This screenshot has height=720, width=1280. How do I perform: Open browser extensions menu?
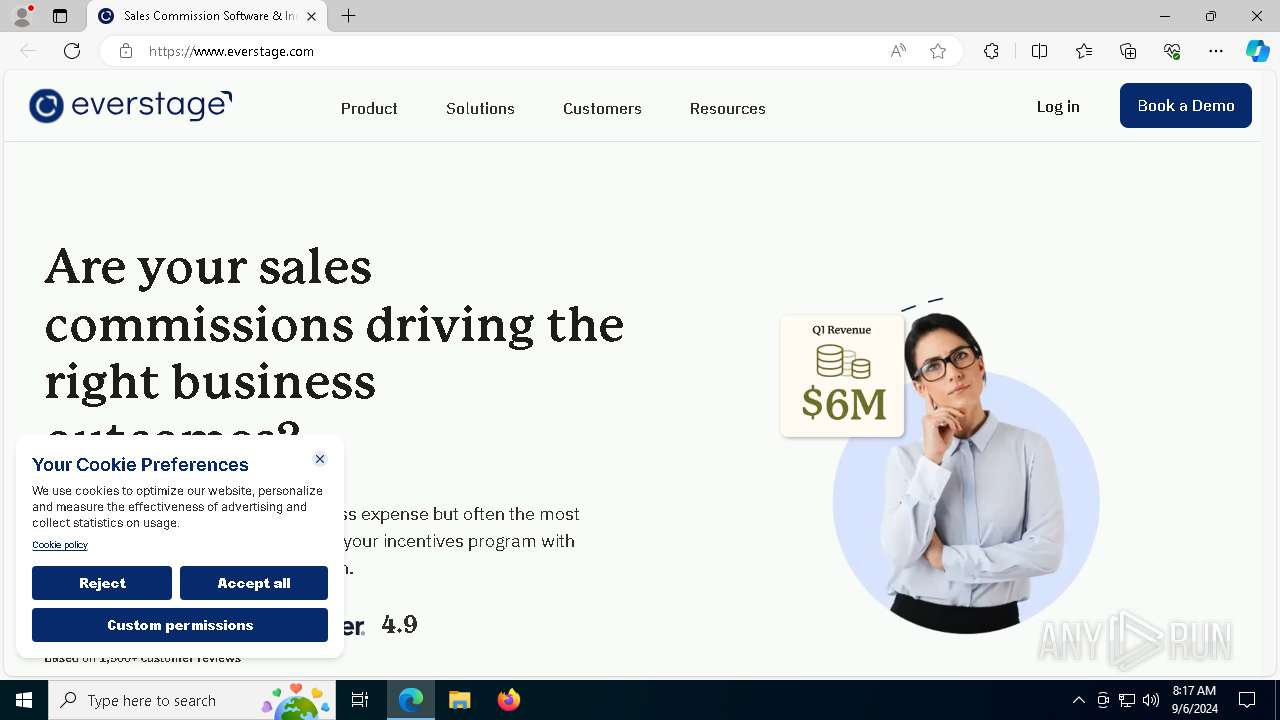991,51
